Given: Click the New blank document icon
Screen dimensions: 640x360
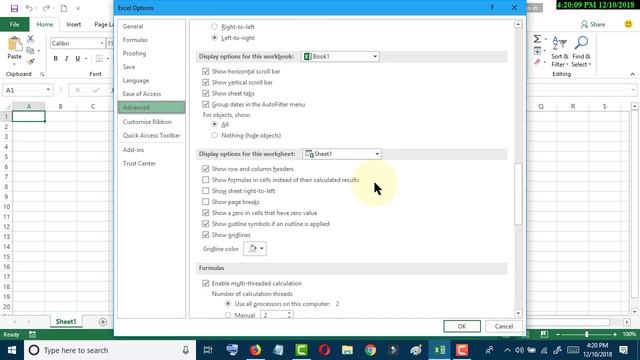Looking at the screenshot, I should pyautogui.click(x=64, y=8).
